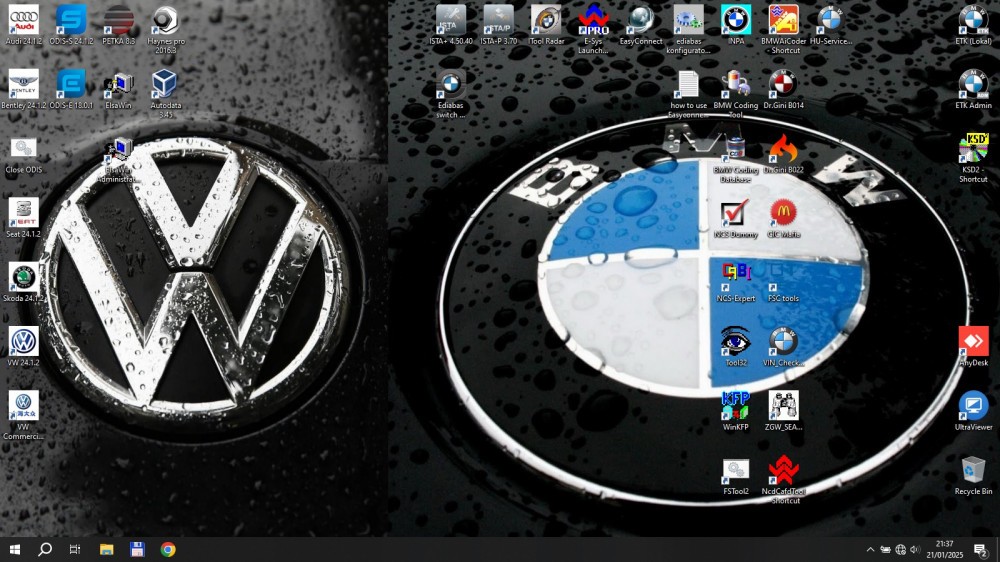Open the taskbar clock showing 21:37
The width and height of the screenshot is (1000, 562).
(945, 549)
